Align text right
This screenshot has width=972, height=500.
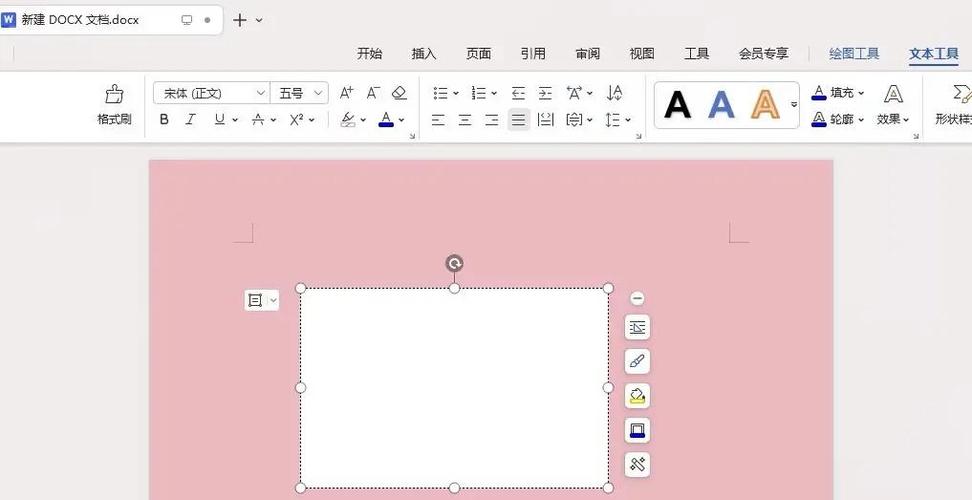(492, 120)
